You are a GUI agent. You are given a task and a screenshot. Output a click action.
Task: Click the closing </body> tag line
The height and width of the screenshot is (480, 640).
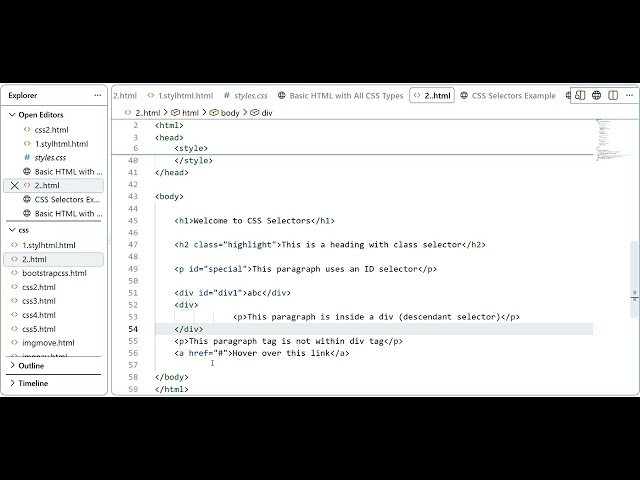coord(171,377)
